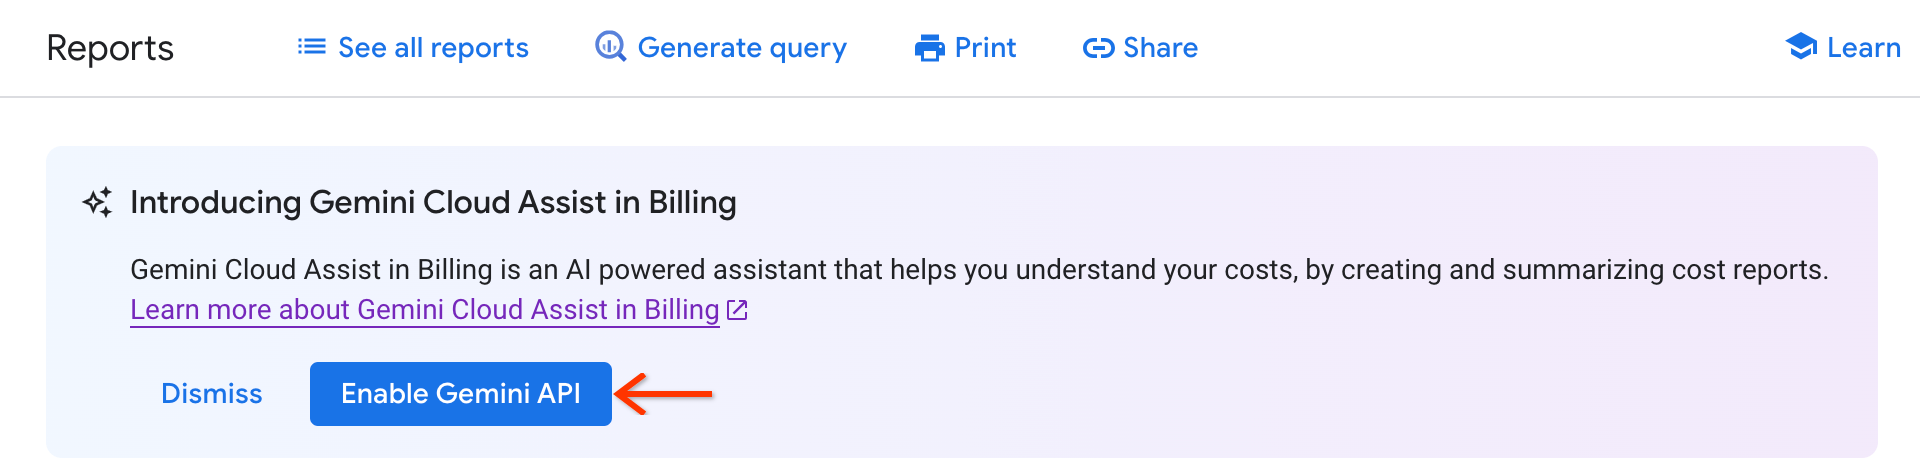The height and width of the screenshot is (476, 1920).
Task: Open the Learn panel text label
Action: pyautogui.click(x=1863, y=48)
